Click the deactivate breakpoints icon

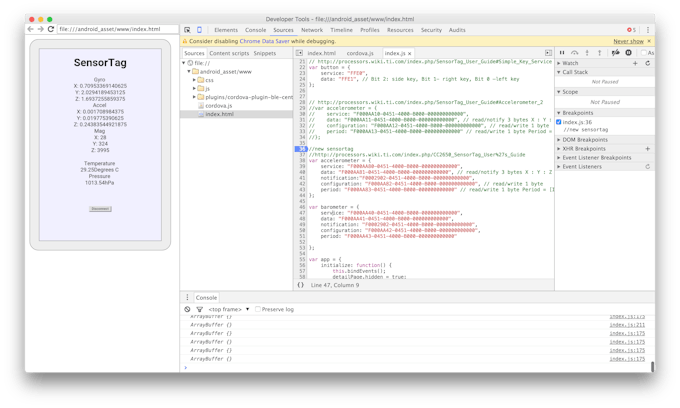615,52
